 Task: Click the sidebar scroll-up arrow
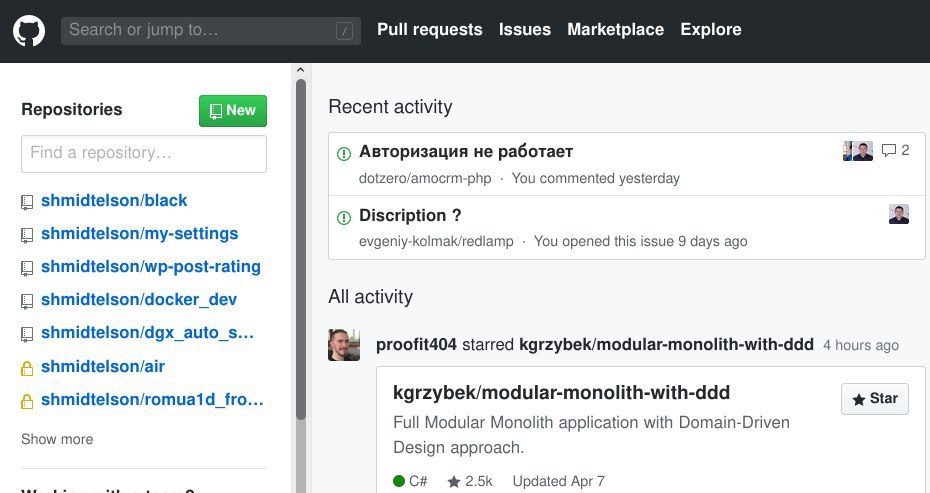tap(300, 70)
